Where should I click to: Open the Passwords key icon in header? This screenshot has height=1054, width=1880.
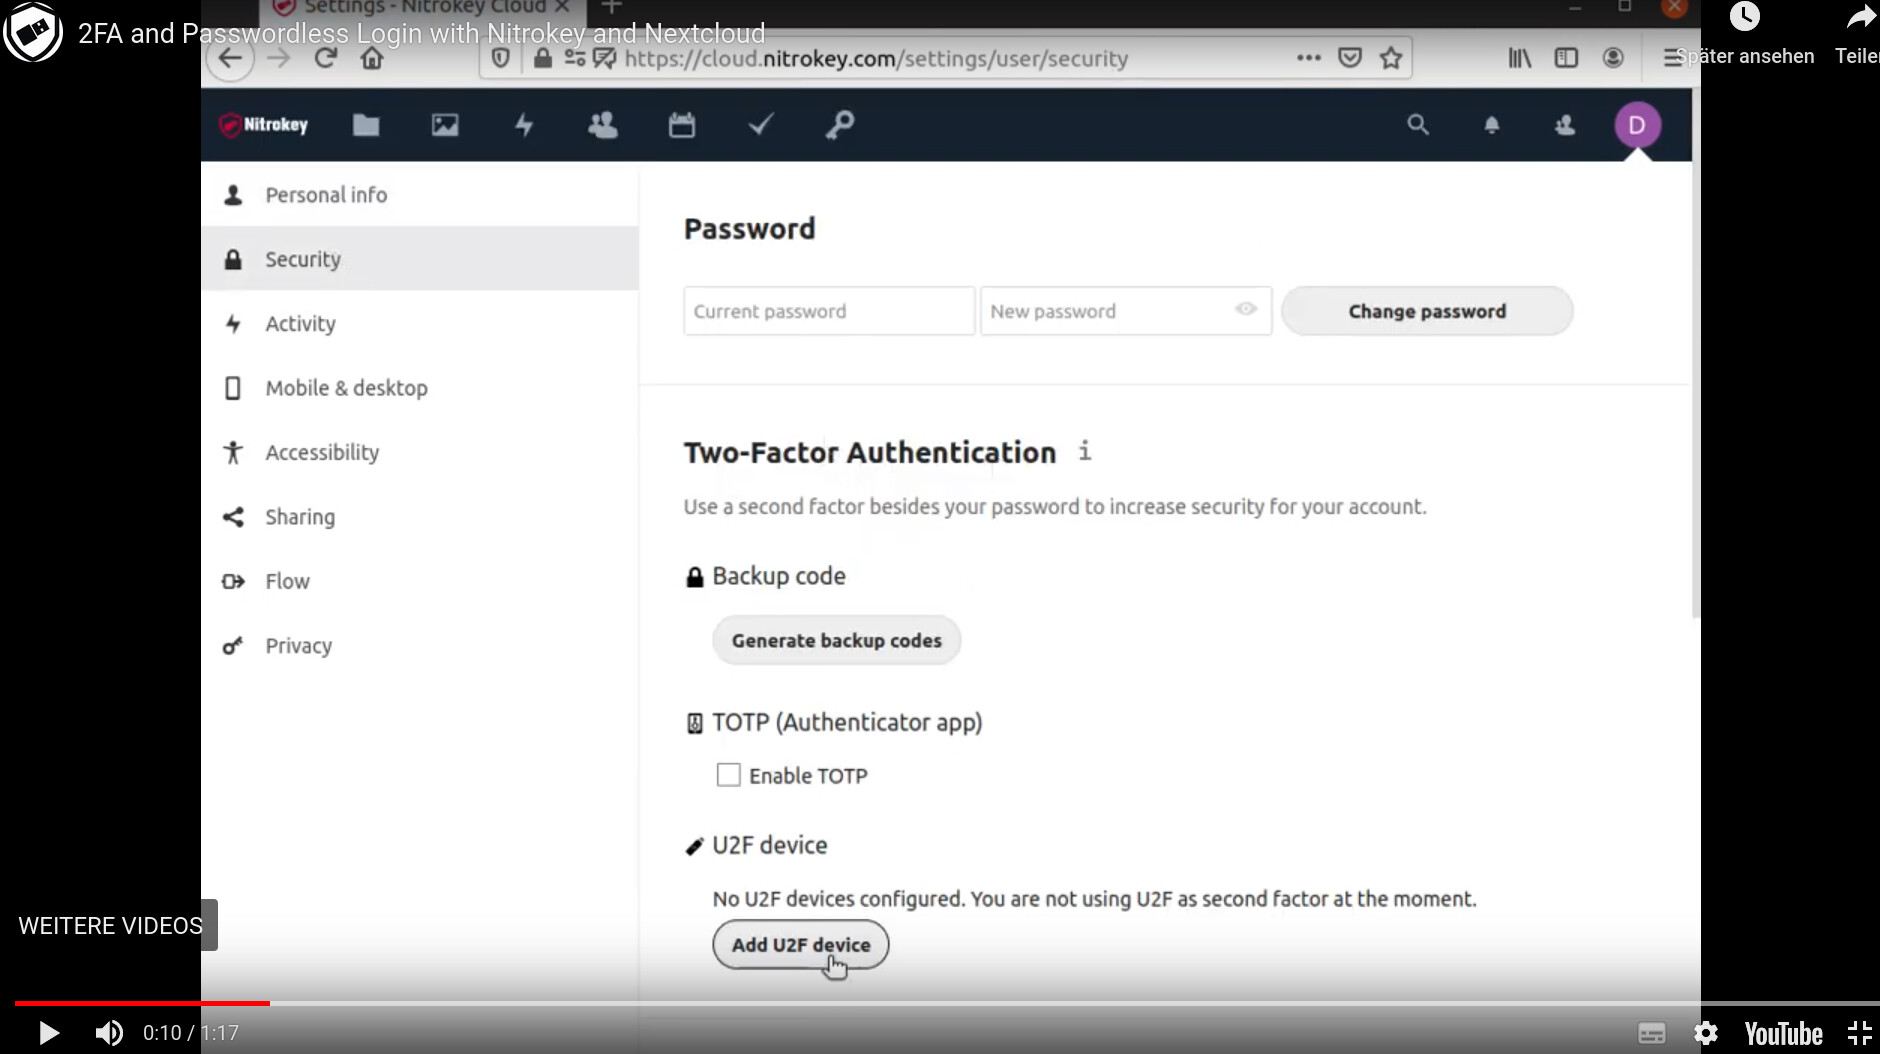tap(840, 125)
